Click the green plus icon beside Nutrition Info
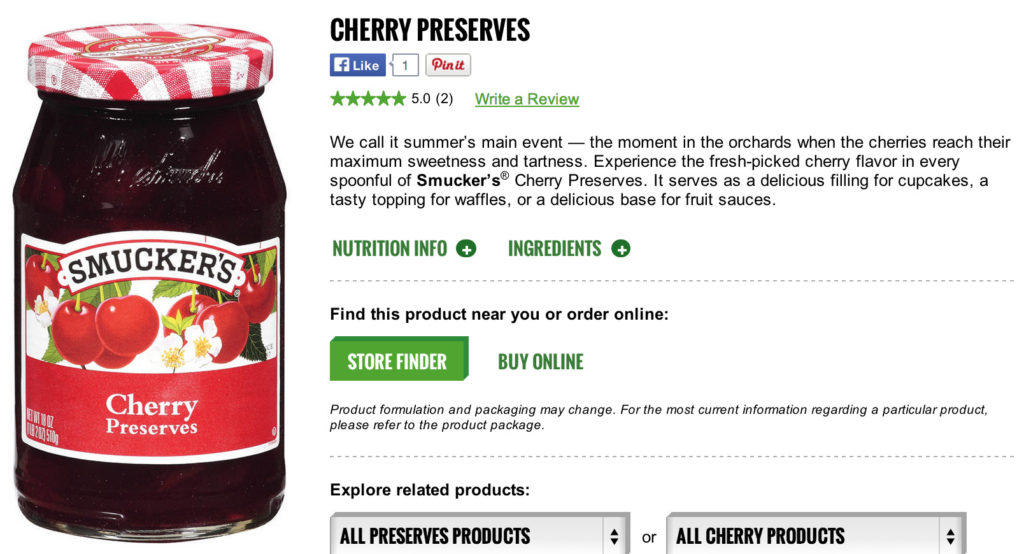This screenshot has height=554, width=1024. pos(466,249)
